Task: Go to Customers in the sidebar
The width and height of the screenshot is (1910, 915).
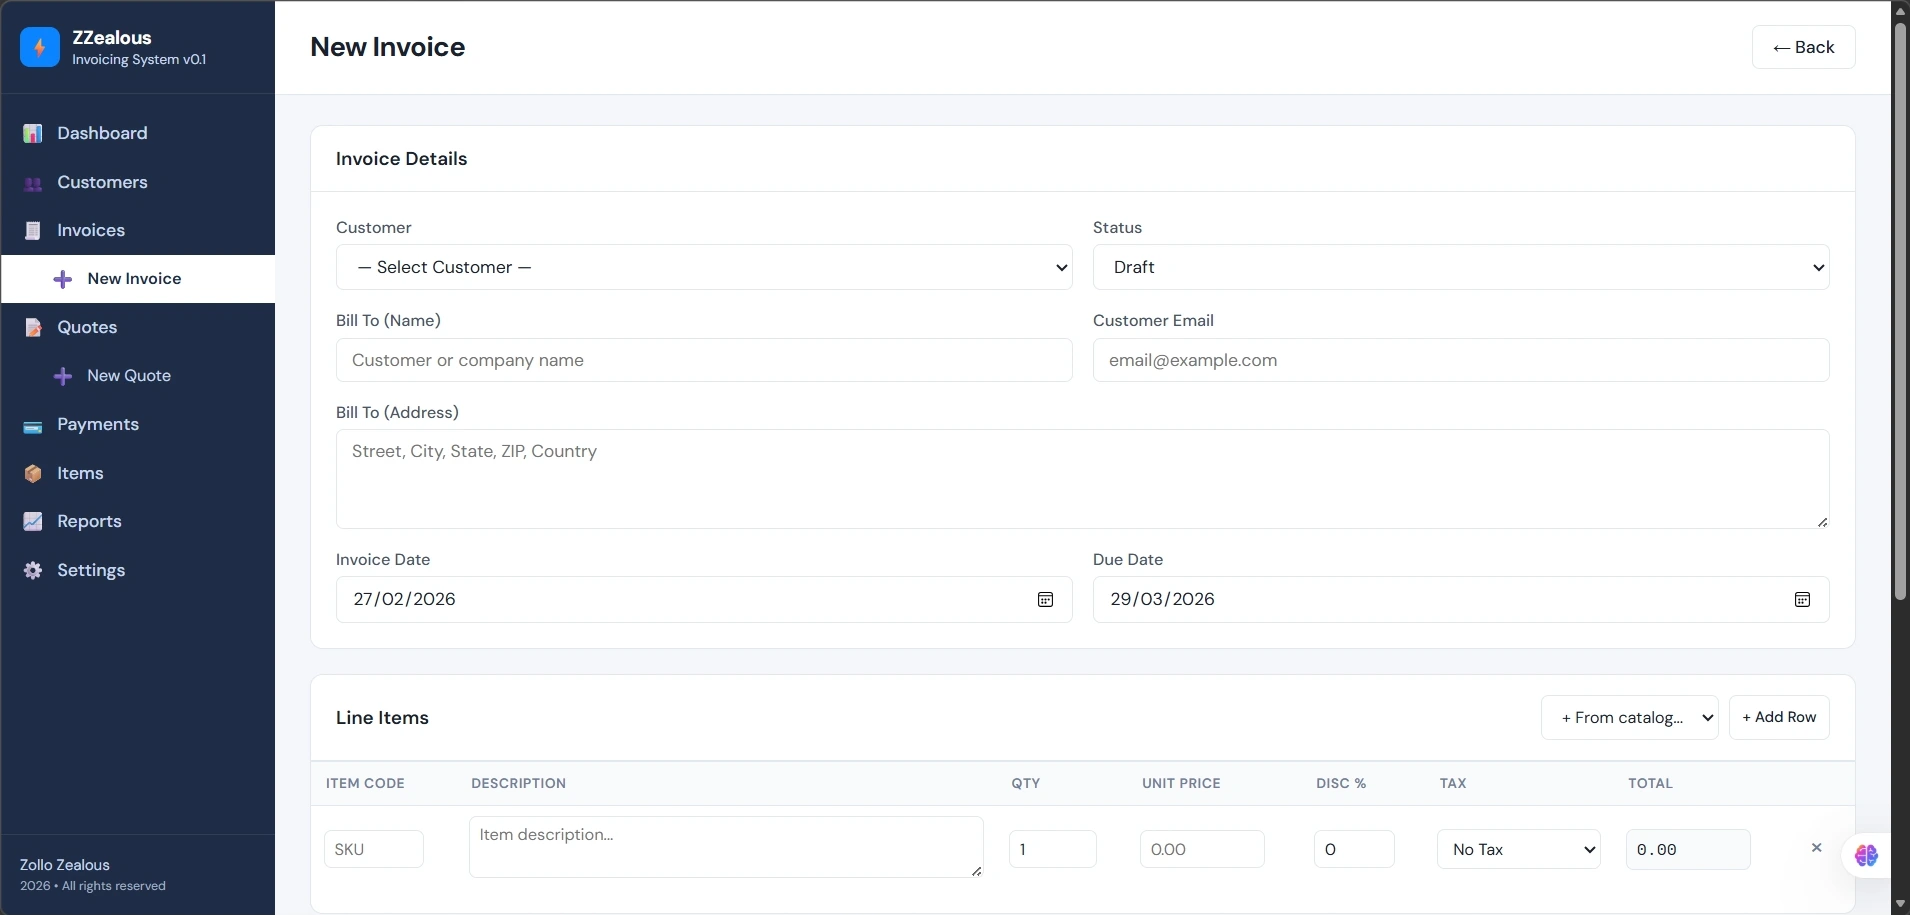Action: coord(138,182)
